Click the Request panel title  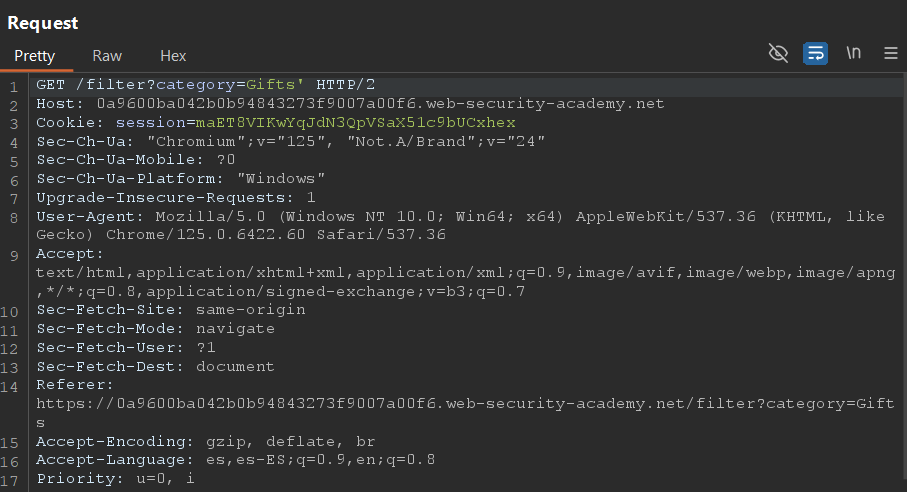(42, 23)
